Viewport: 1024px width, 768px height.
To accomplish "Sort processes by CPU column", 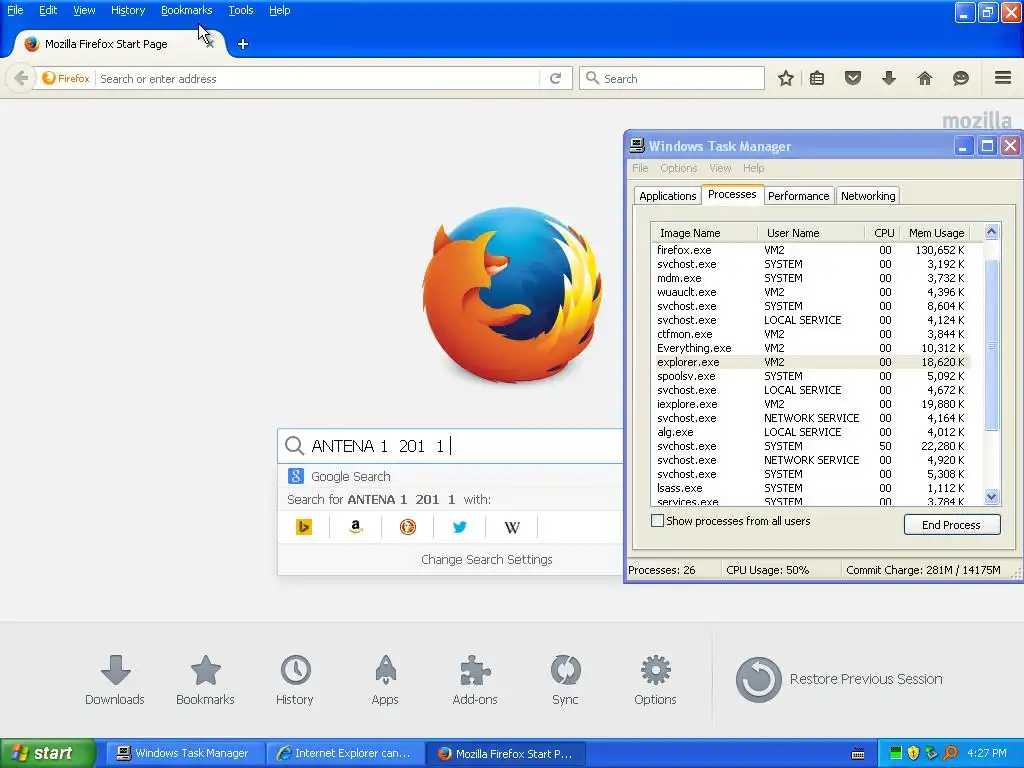I will tap(884, 233).
